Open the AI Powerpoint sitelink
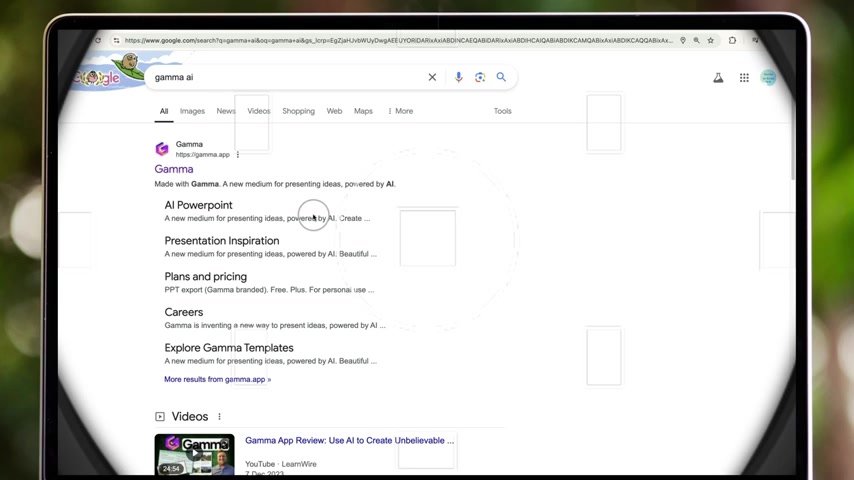 pyautogui.click(x=198, y=205)
